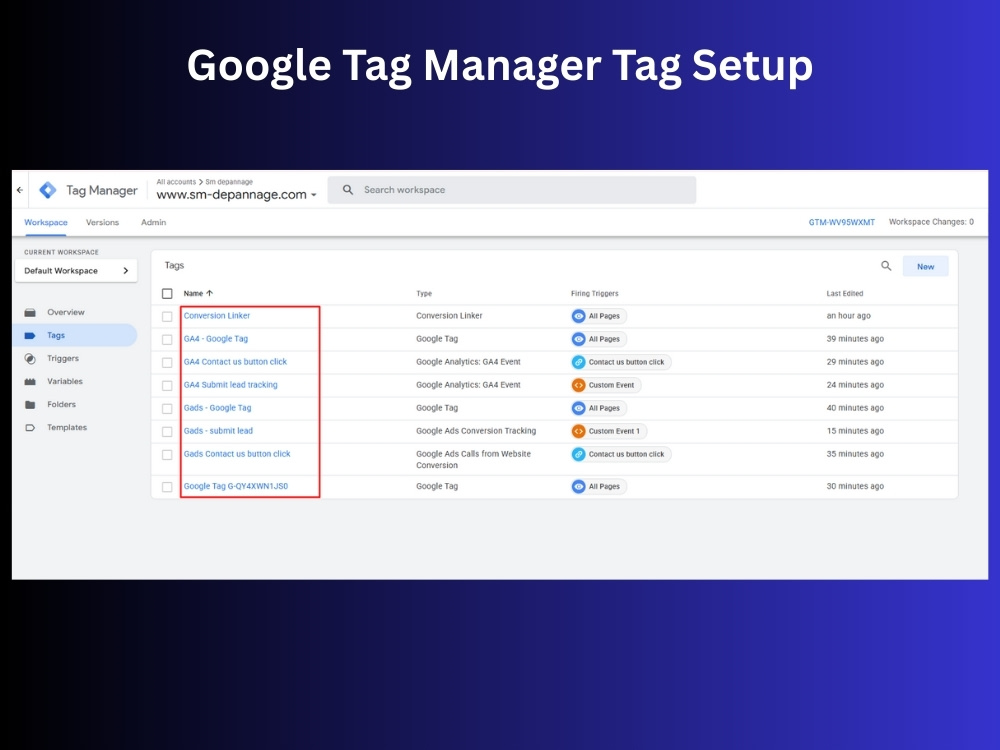The height and width of the screenshot is (750, 1000).
Task: Click the Tag Manager diamond logo
Action: 48,190
